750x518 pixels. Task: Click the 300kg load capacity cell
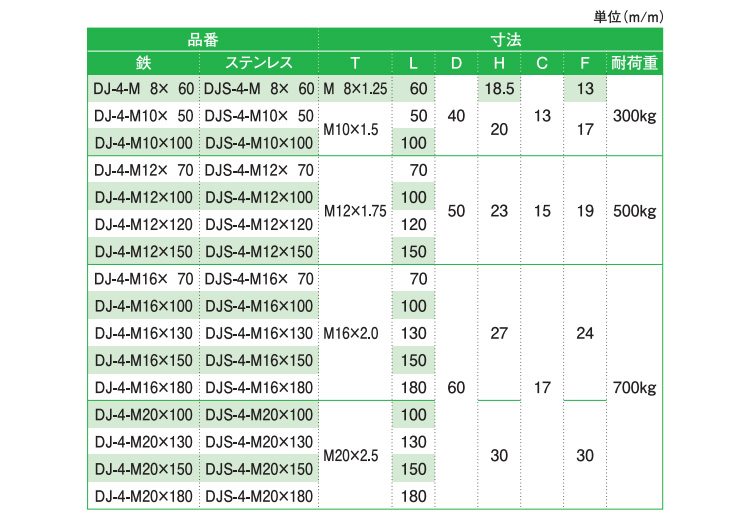pyautogui.click(x=634, y=116)
